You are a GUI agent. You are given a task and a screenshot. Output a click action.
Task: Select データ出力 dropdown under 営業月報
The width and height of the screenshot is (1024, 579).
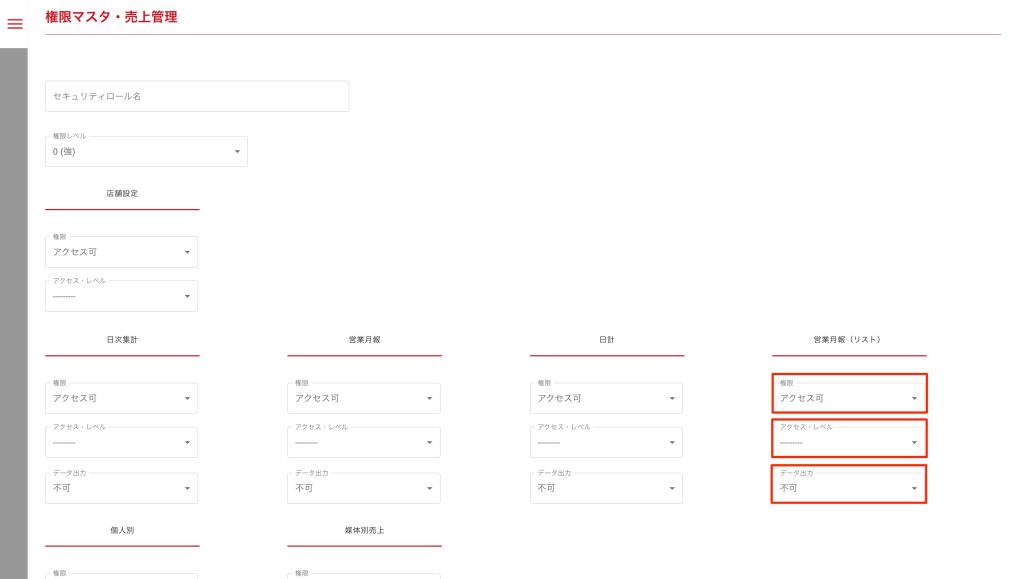click(x=364, y=488)
